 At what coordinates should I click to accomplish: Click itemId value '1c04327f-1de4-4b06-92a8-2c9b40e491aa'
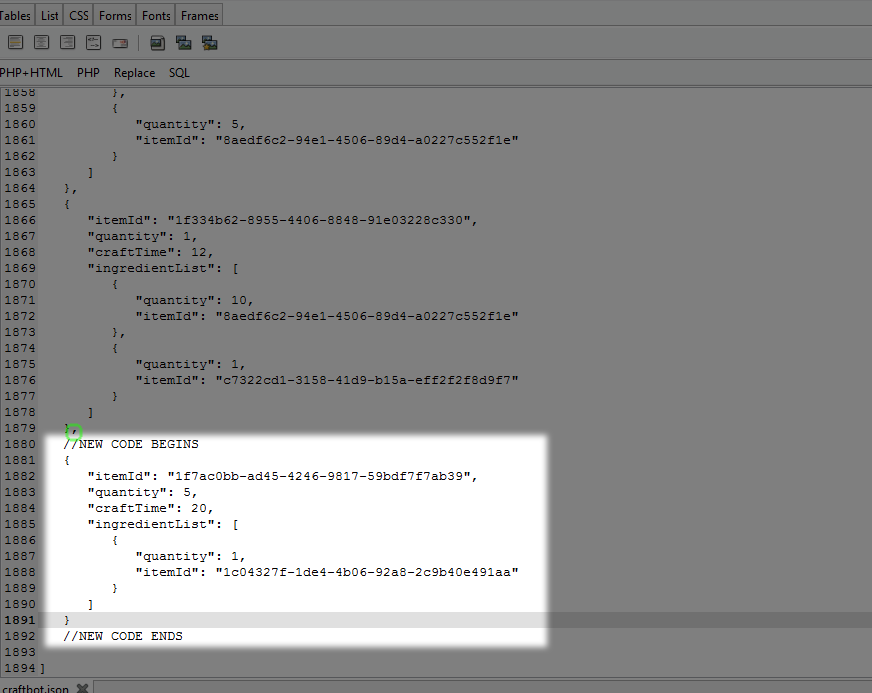point(367,572)
